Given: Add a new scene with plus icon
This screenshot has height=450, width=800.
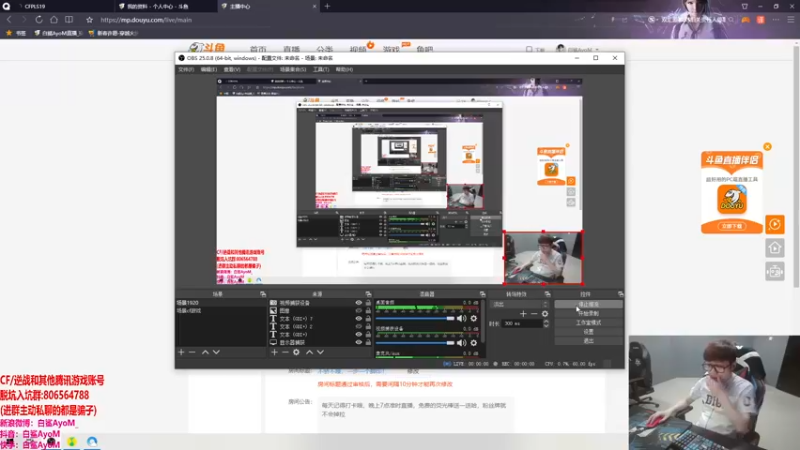Looking at the screenshot, I should 181,352.
